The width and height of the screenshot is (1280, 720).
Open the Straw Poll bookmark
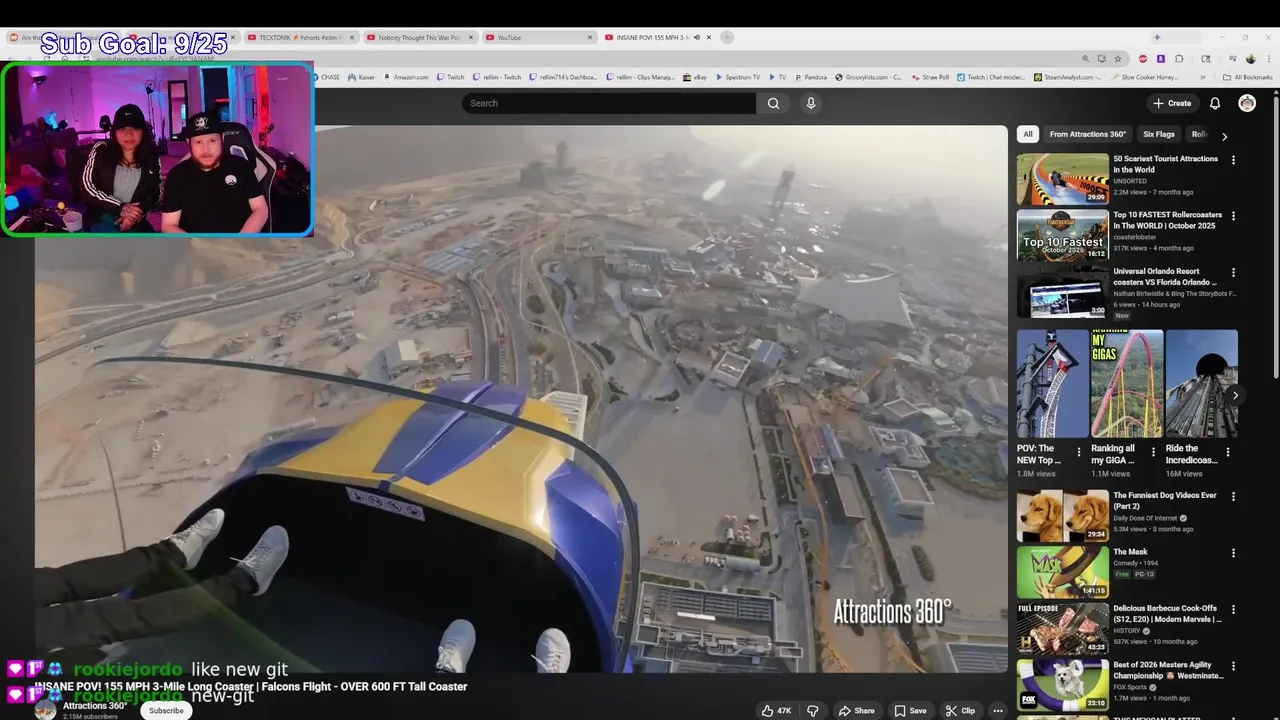pyautogui.click(x=930, y=77)
